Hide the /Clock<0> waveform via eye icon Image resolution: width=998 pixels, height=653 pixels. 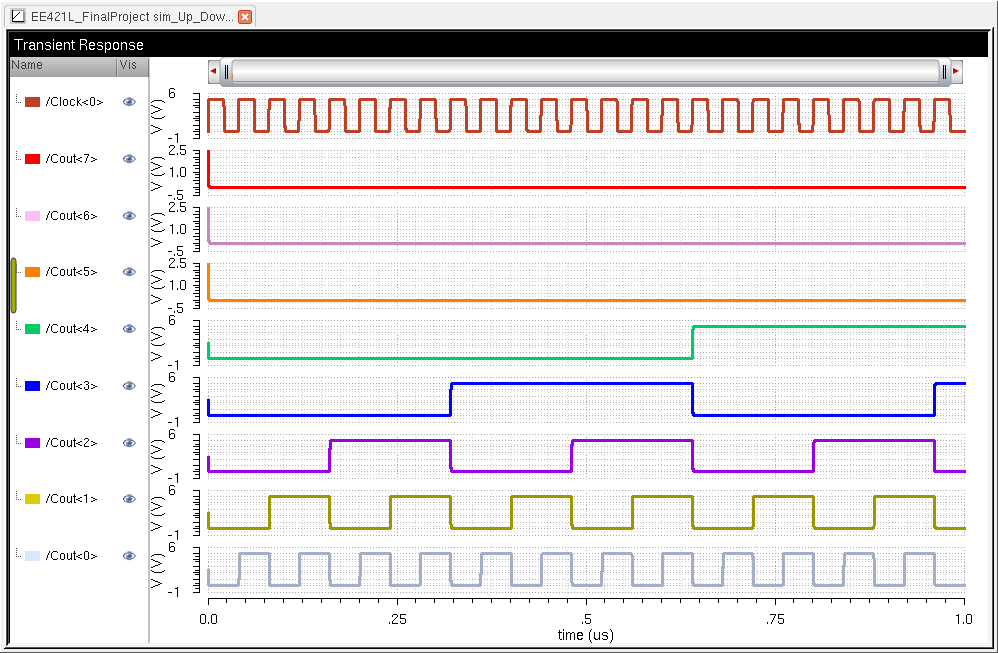tap(128, 102)
